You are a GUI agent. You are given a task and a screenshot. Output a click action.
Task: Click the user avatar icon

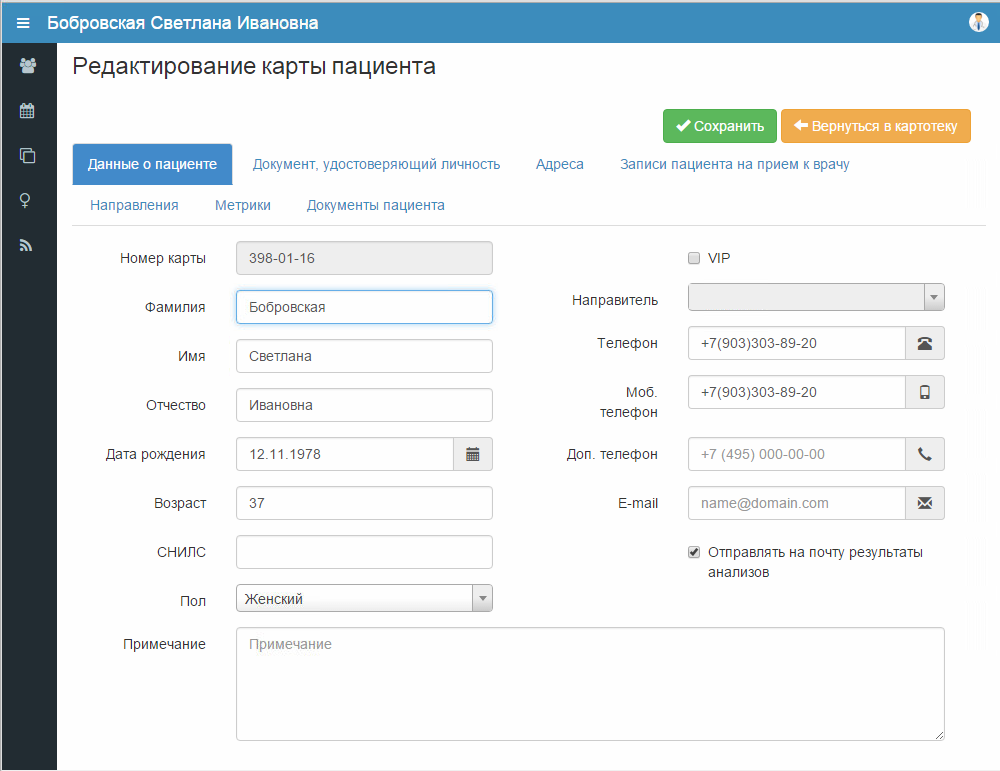(978, 22)
